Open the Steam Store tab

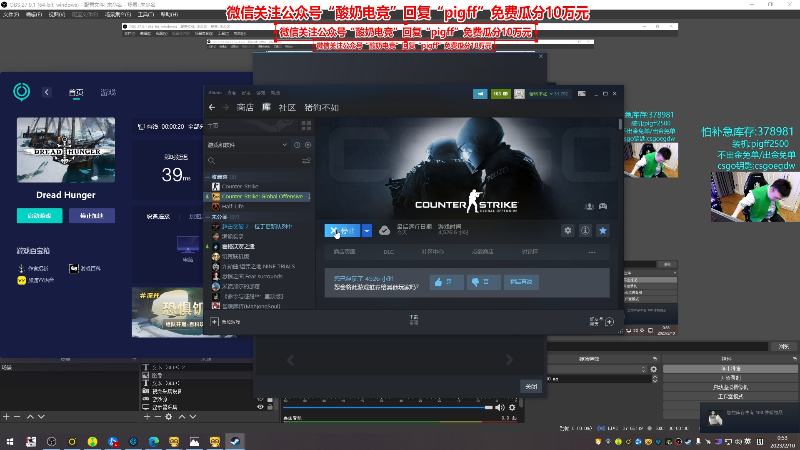(x=245, y=107)
